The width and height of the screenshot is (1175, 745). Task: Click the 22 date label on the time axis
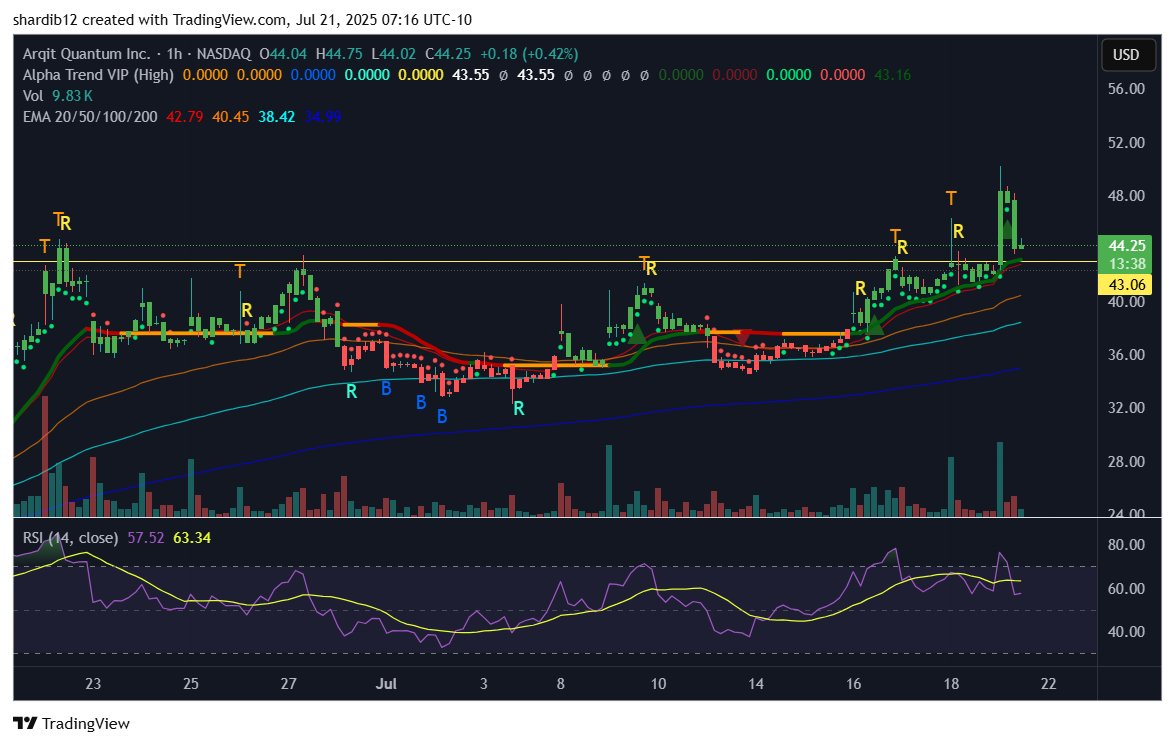(1048, 684)
